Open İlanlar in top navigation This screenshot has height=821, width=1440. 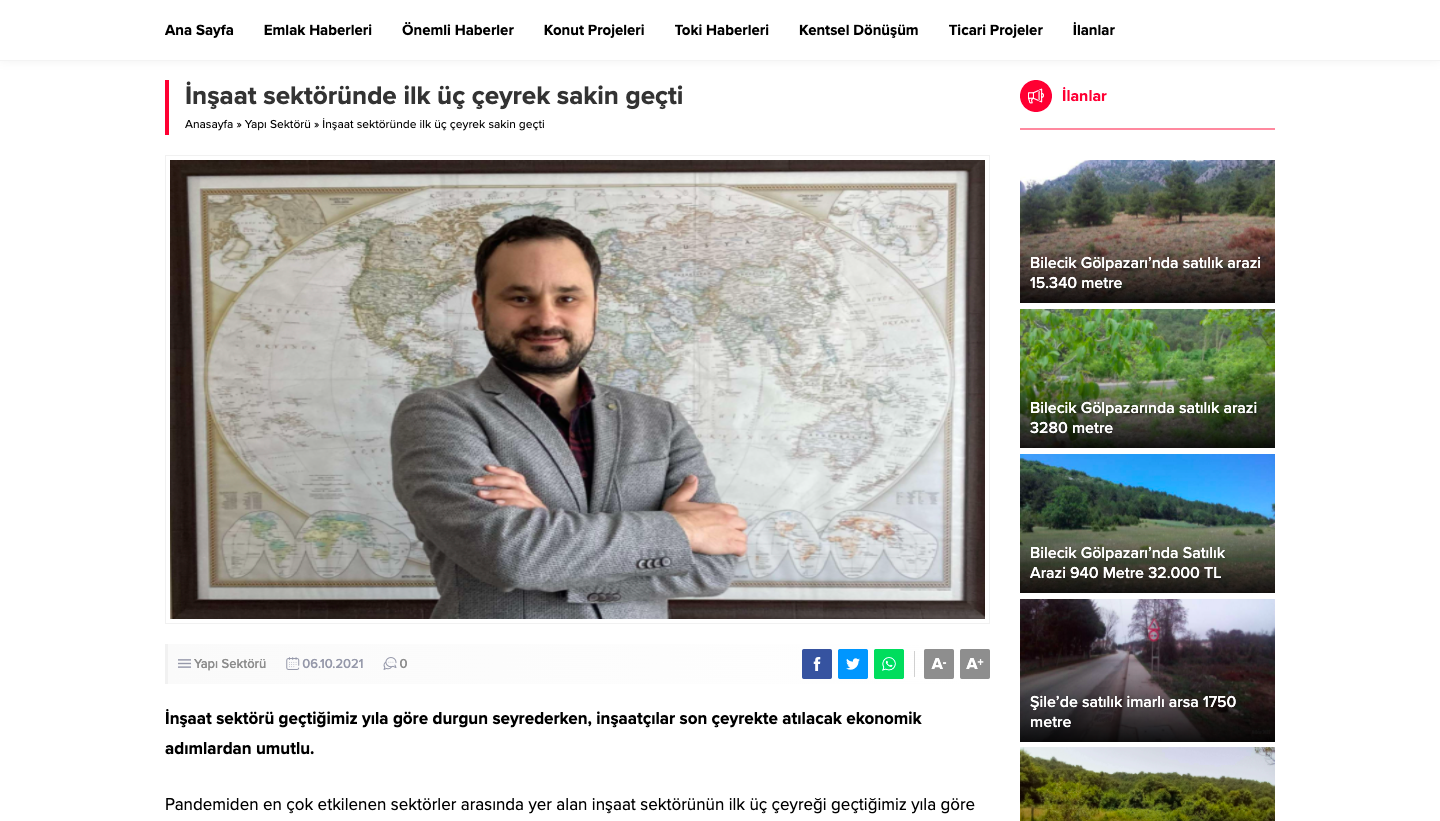[x=1094, y=30]
